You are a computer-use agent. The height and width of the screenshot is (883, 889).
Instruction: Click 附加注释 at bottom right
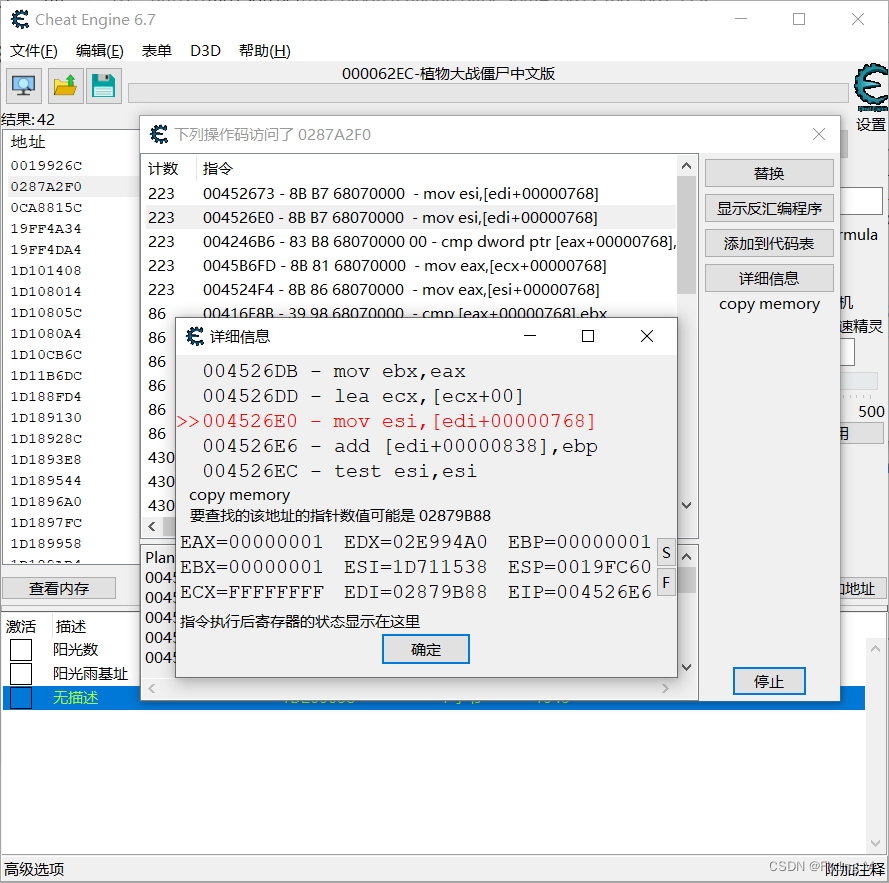(854, 869)
